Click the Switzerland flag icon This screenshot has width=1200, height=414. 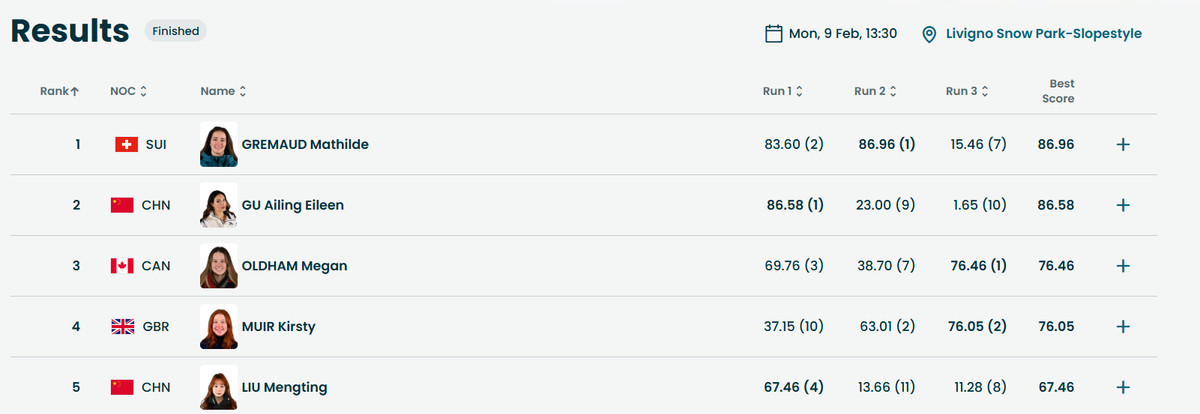pyautogui.click(x=126, y=145)
